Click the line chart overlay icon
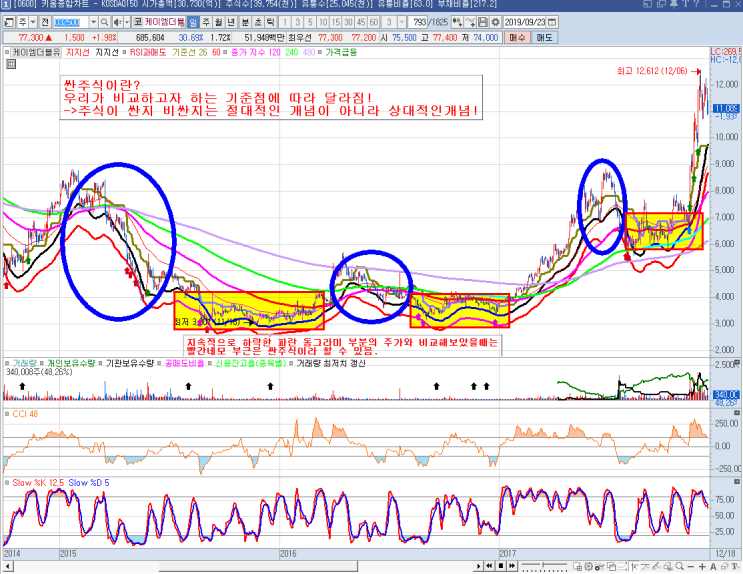The image size is (743, 574). (x=470, y=22)
